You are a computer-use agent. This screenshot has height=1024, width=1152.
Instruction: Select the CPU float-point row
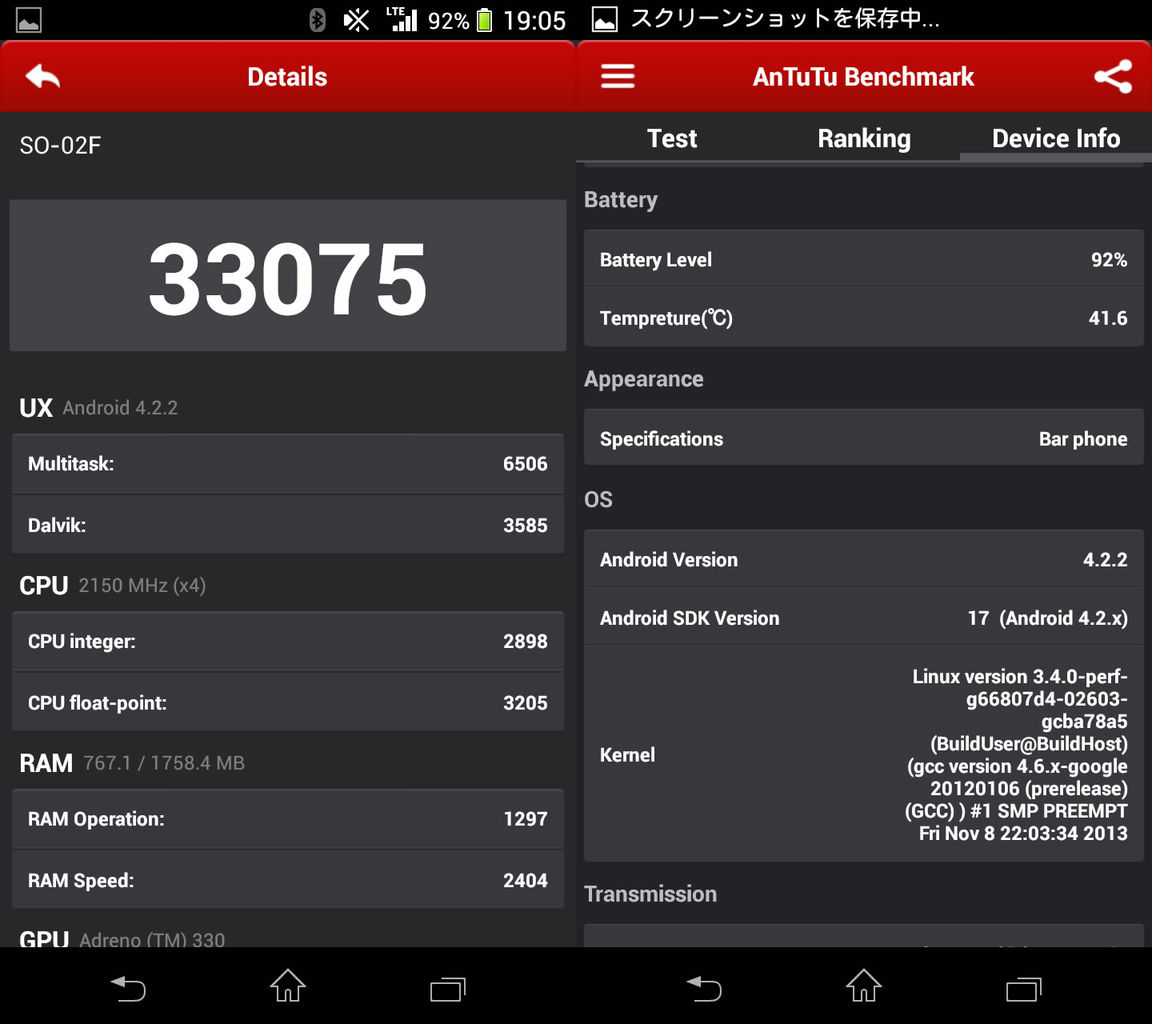[x=287, y=702]
